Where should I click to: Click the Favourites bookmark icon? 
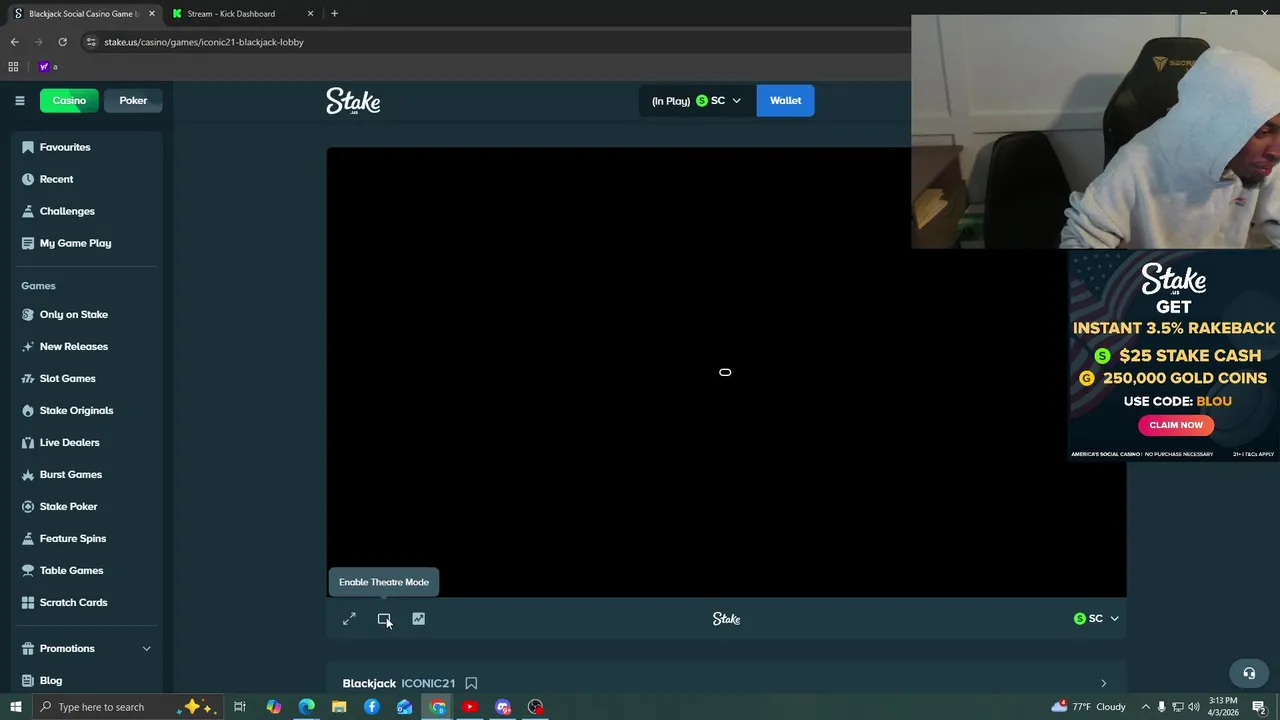point(28,147)
